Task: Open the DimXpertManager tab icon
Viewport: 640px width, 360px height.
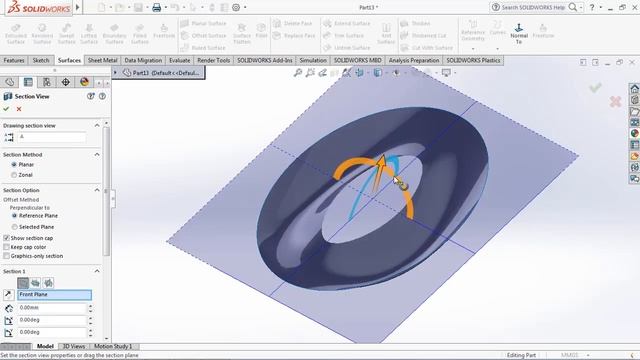Action: pyautogui.click(x=65, y=82)
